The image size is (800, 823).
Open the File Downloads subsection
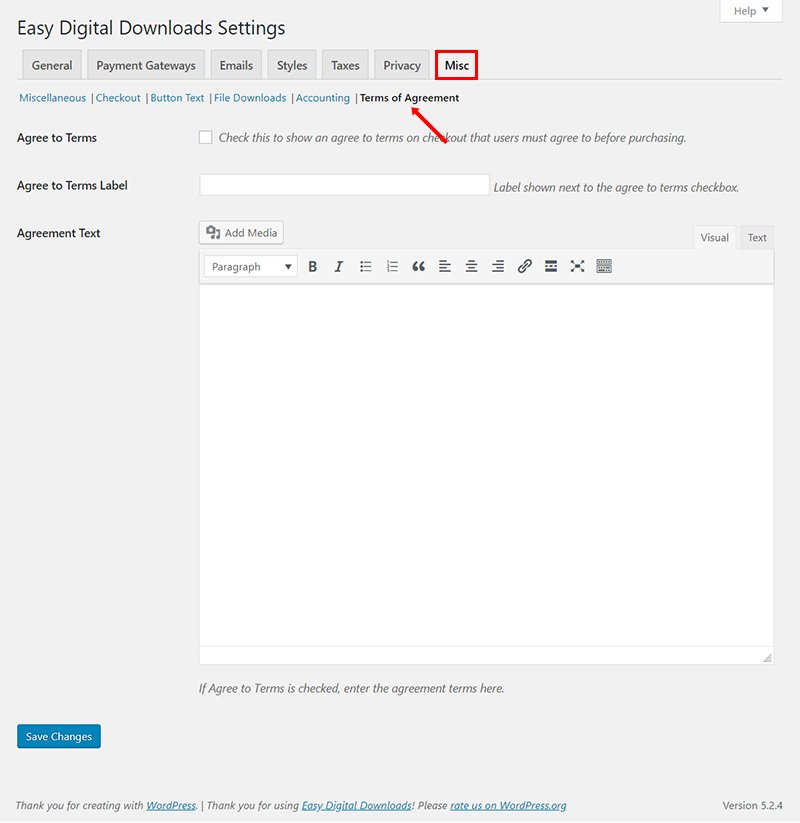click(250, 98)
